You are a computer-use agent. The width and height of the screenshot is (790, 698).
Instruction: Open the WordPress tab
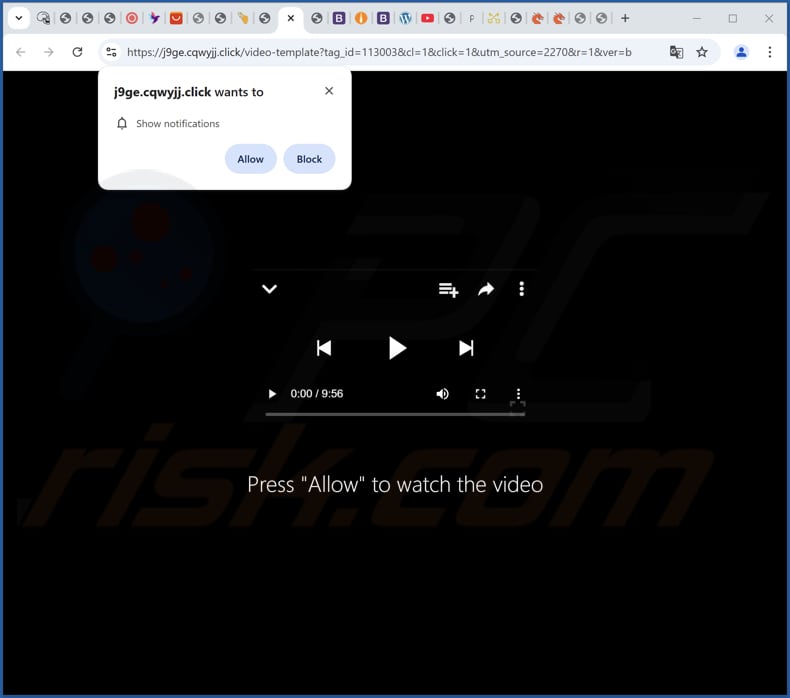(405, 18)
